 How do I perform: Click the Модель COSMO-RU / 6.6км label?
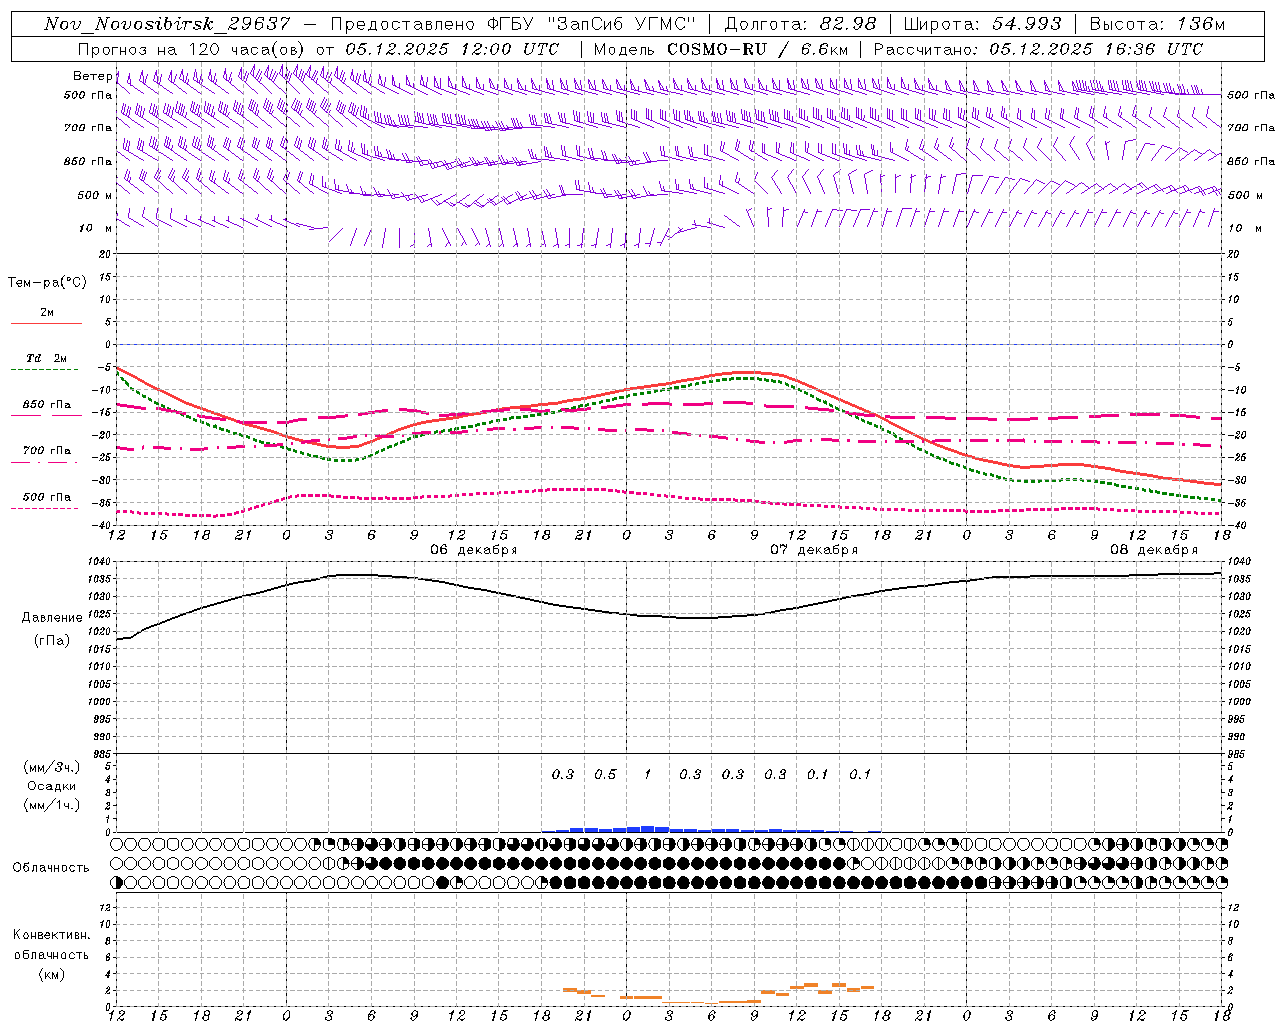pyautogui.click(x=721, y=49)
